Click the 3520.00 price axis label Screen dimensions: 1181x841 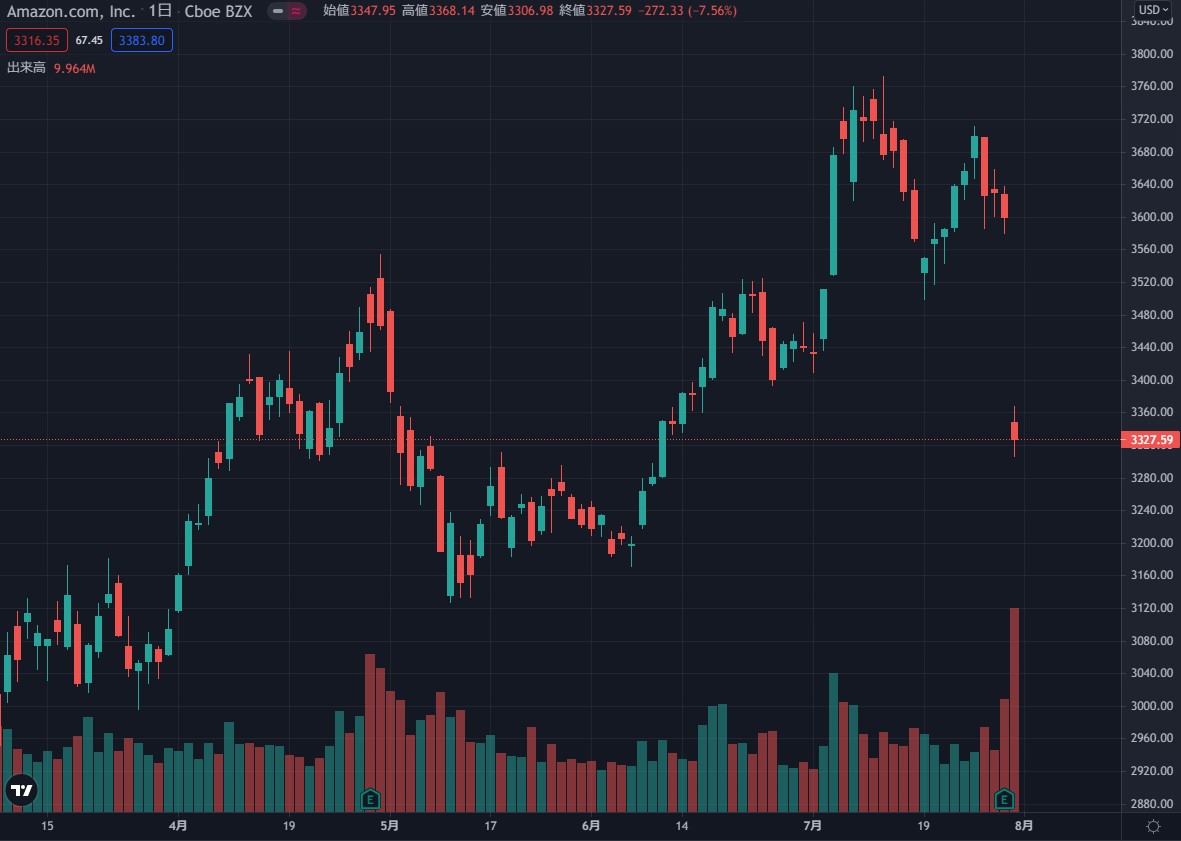[x=1152, y=282]
